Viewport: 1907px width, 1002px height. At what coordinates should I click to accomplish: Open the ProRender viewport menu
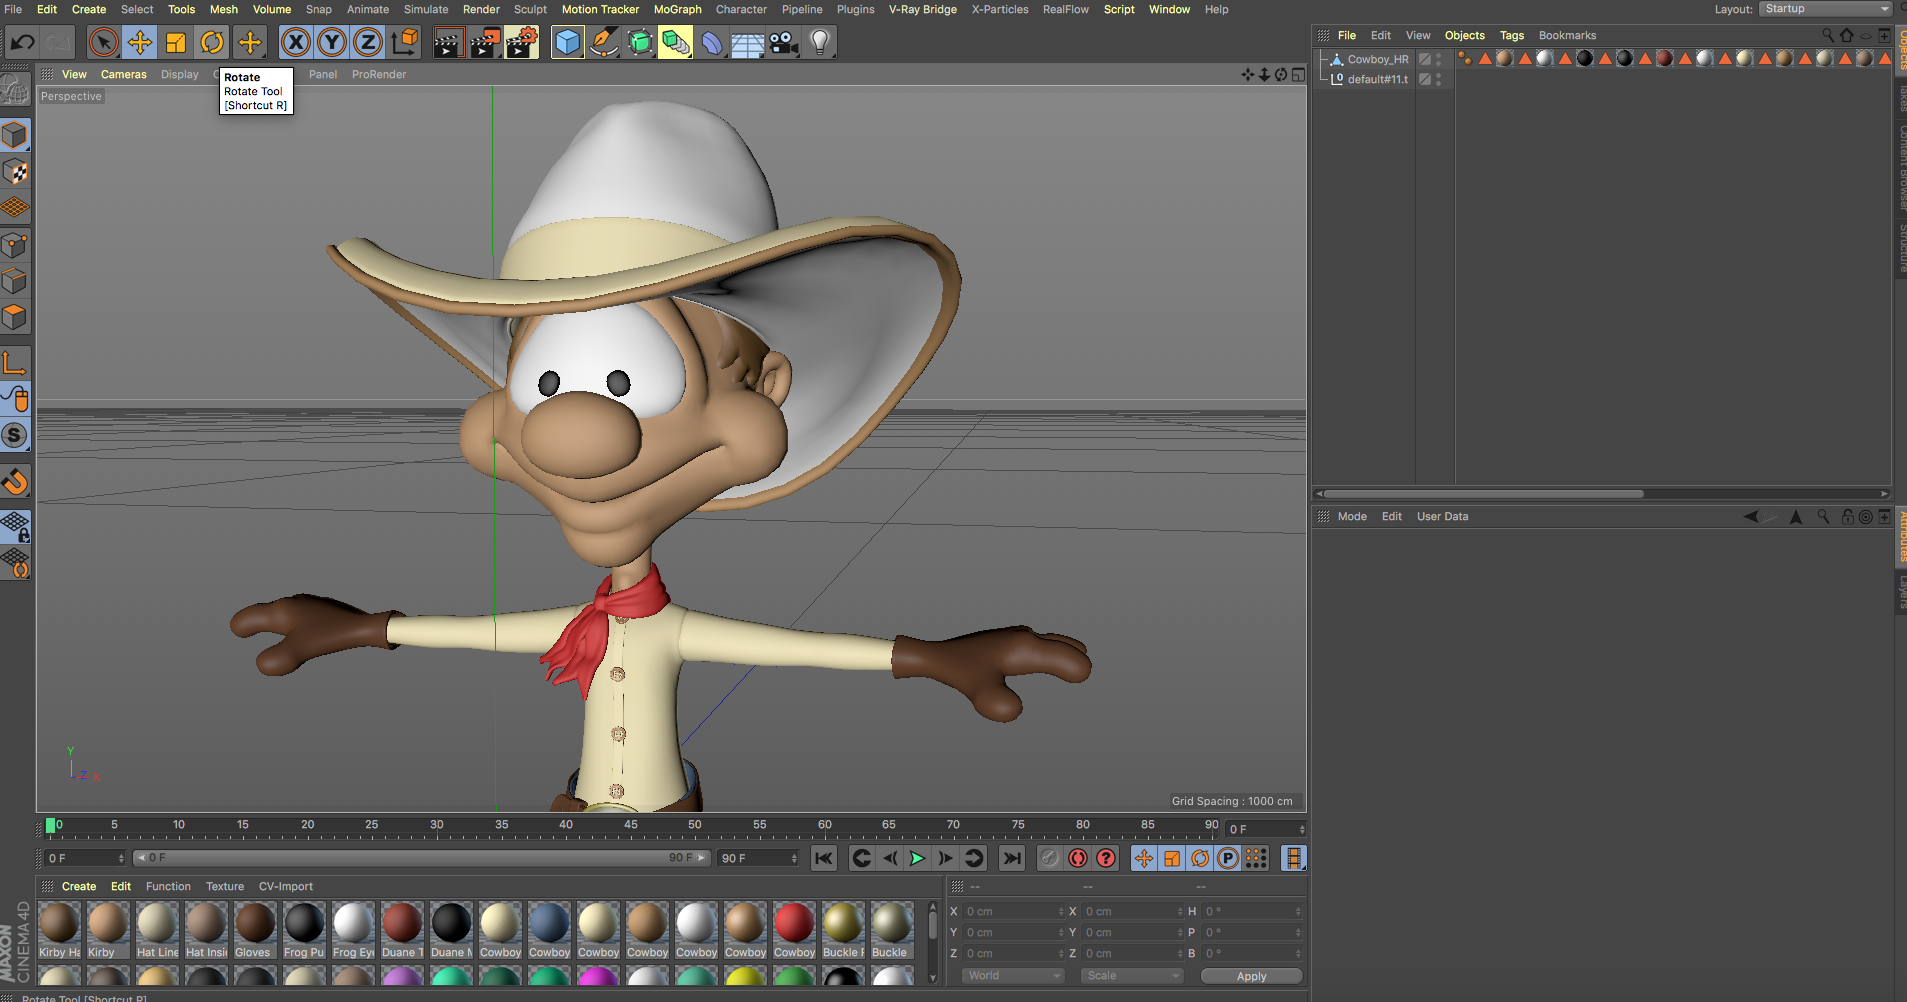(x=379, y=74)
